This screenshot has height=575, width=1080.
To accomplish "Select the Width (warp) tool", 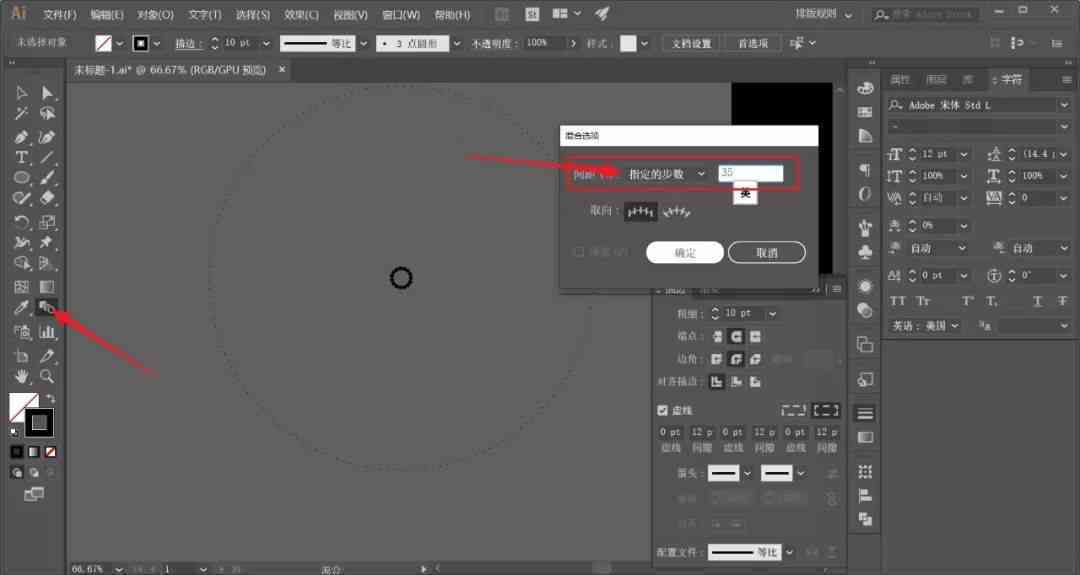I will [21, 242].
